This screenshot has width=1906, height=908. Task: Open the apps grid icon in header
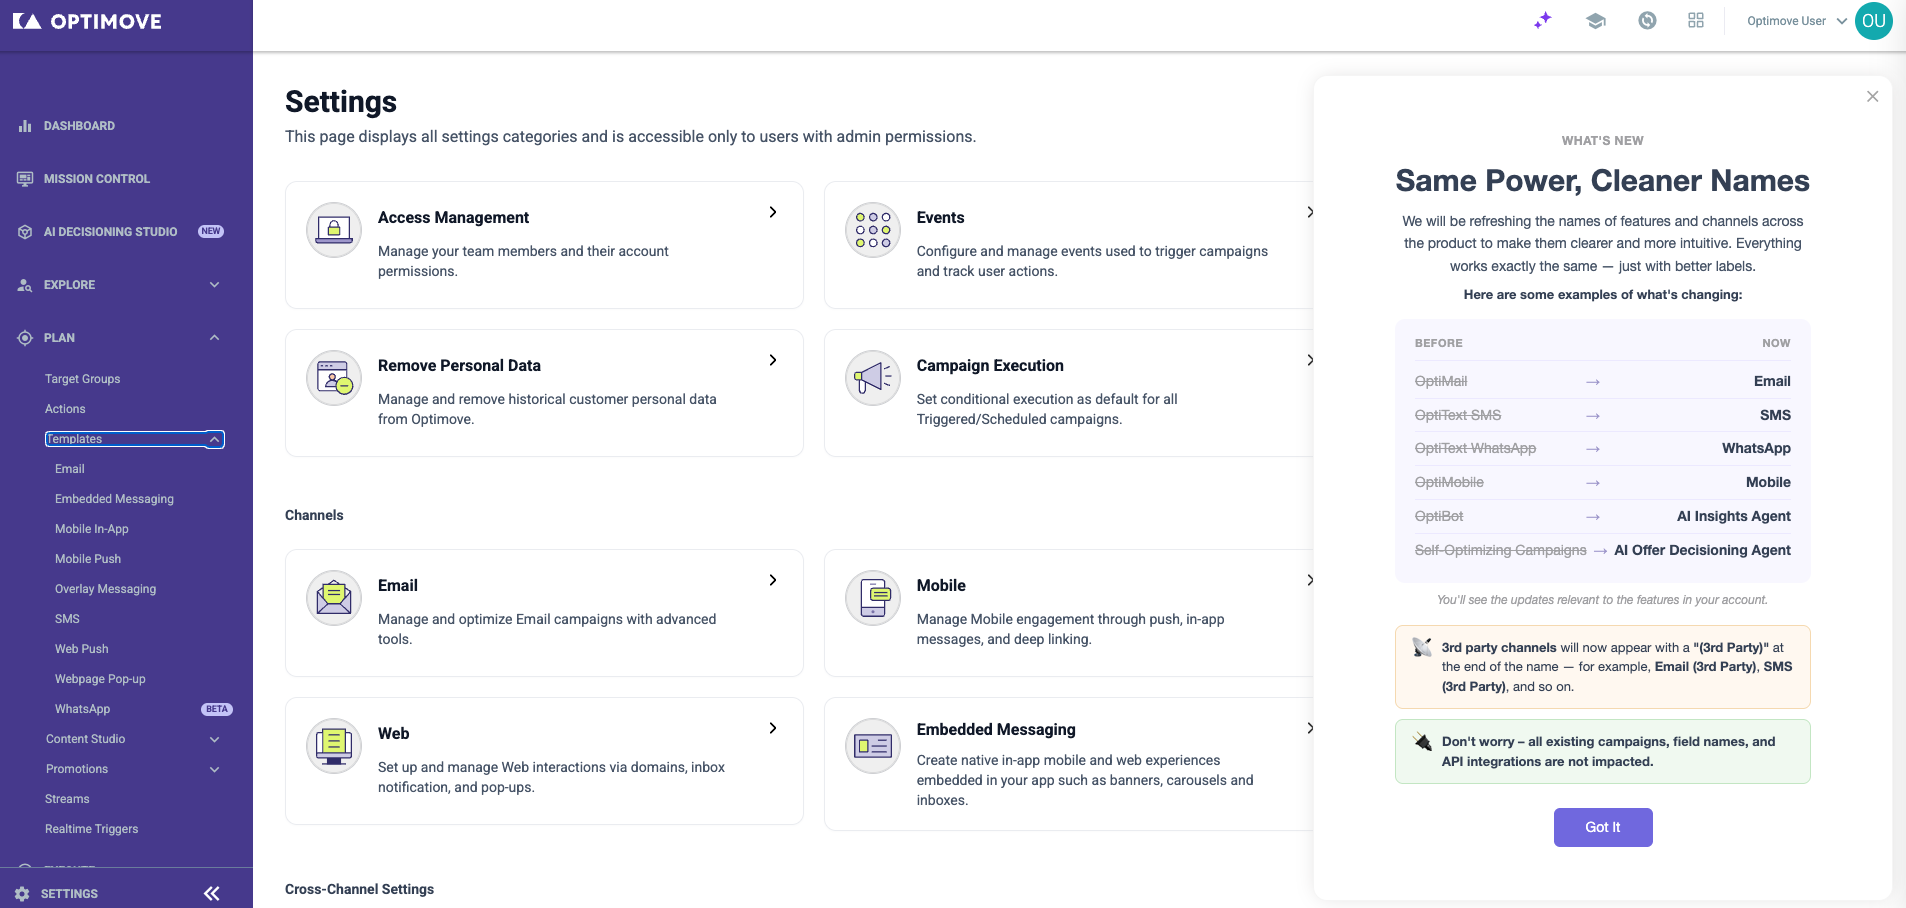point(1696,20)
